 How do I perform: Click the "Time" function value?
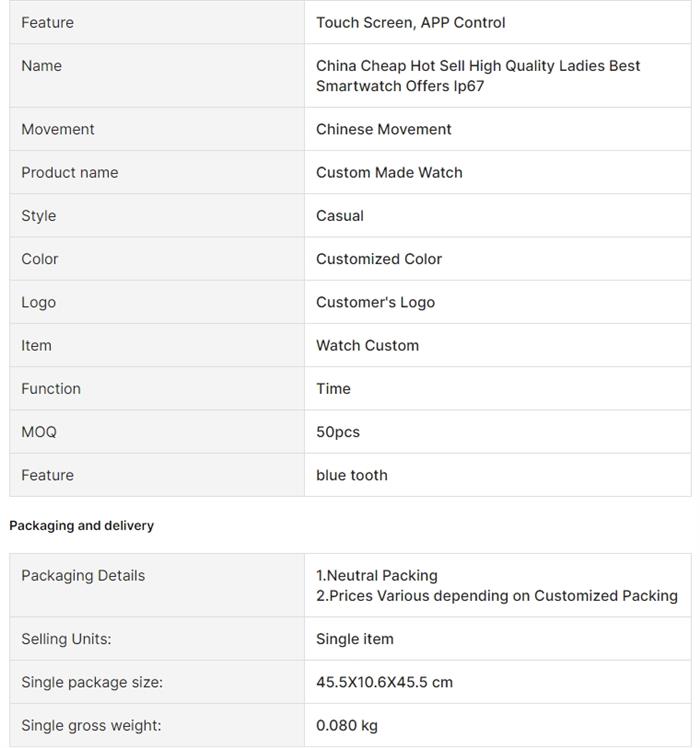pos(333,388)
